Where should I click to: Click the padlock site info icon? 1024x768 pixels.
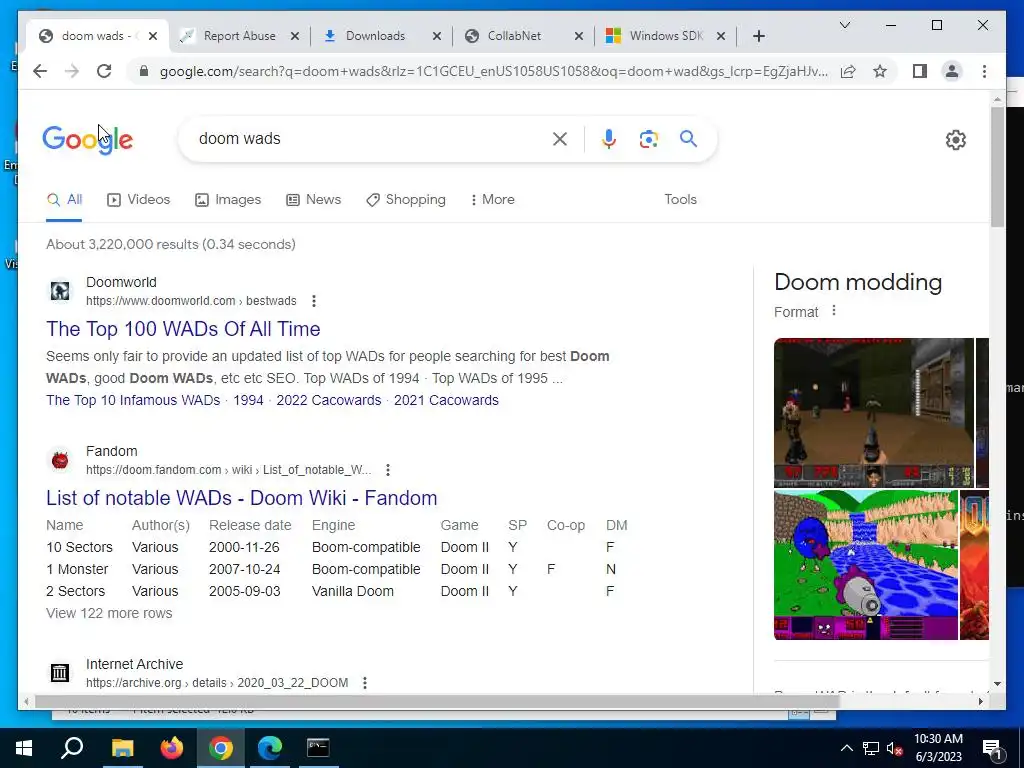144,71
